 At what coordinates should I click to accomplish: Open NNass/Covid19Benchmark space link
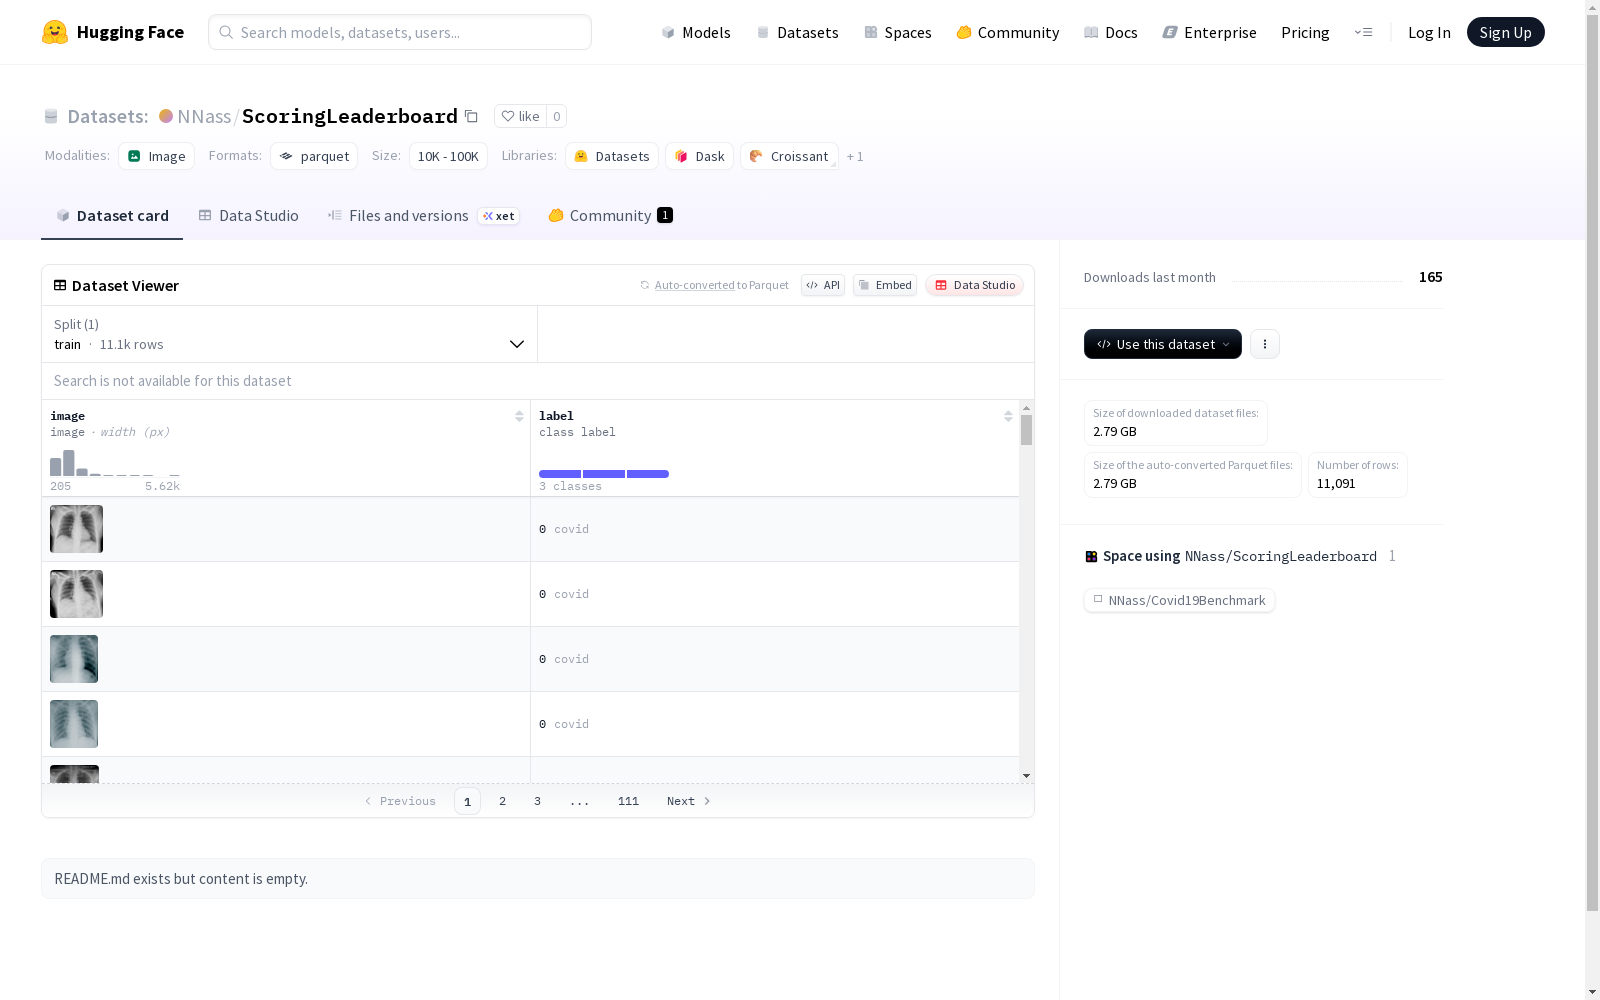pyautogui.click(x=1179, y=600)
